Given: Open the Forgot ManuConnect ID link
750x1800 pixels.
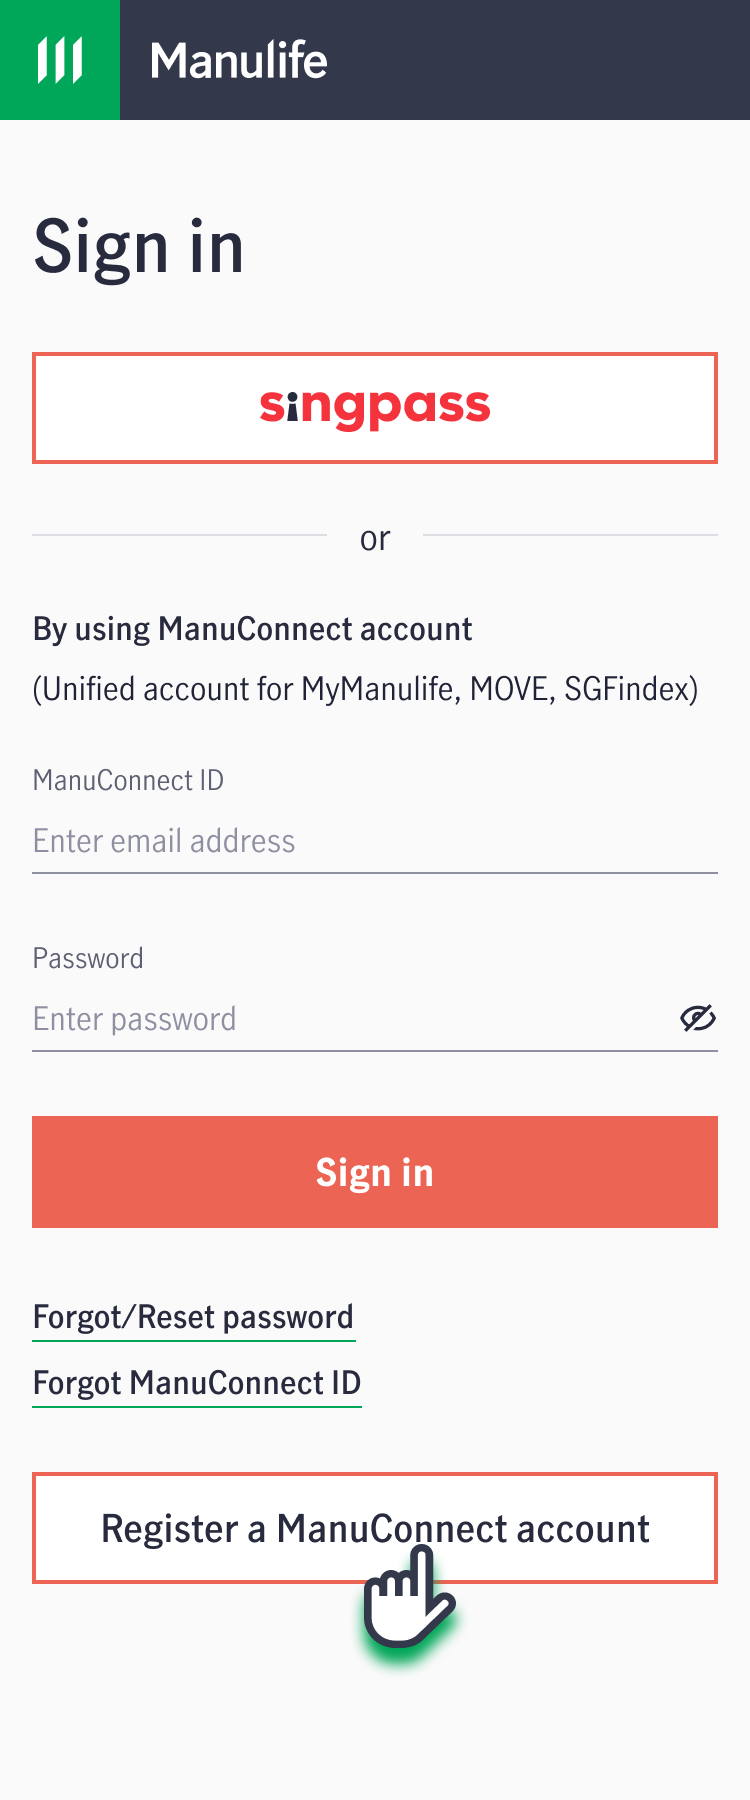Looking at the screenshot, I should [x=197, y=1383].
